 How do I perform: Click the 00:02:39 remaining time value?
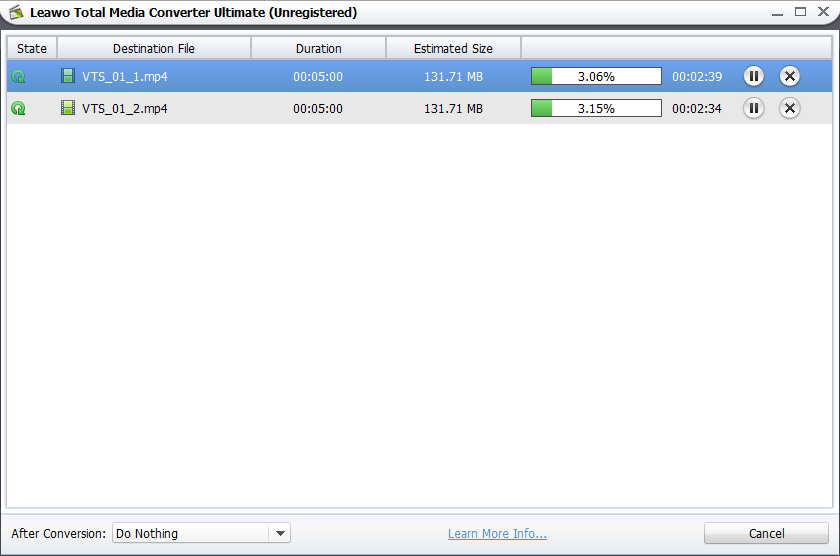pyautogui.click(x=697, y=77)
